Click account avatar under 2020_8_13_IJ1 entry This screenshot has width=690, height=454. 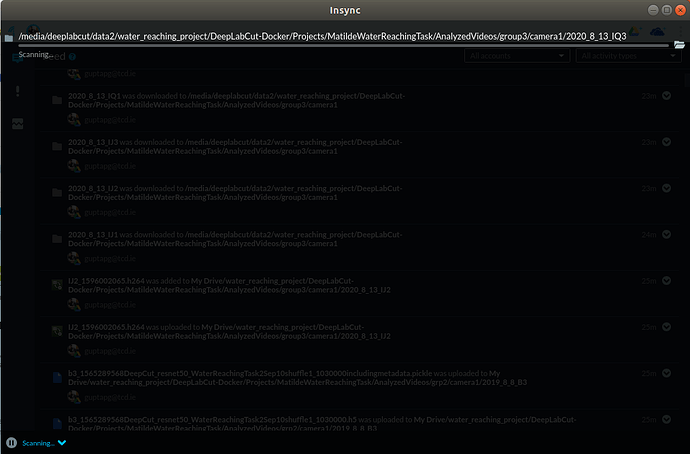click(74, 258)
